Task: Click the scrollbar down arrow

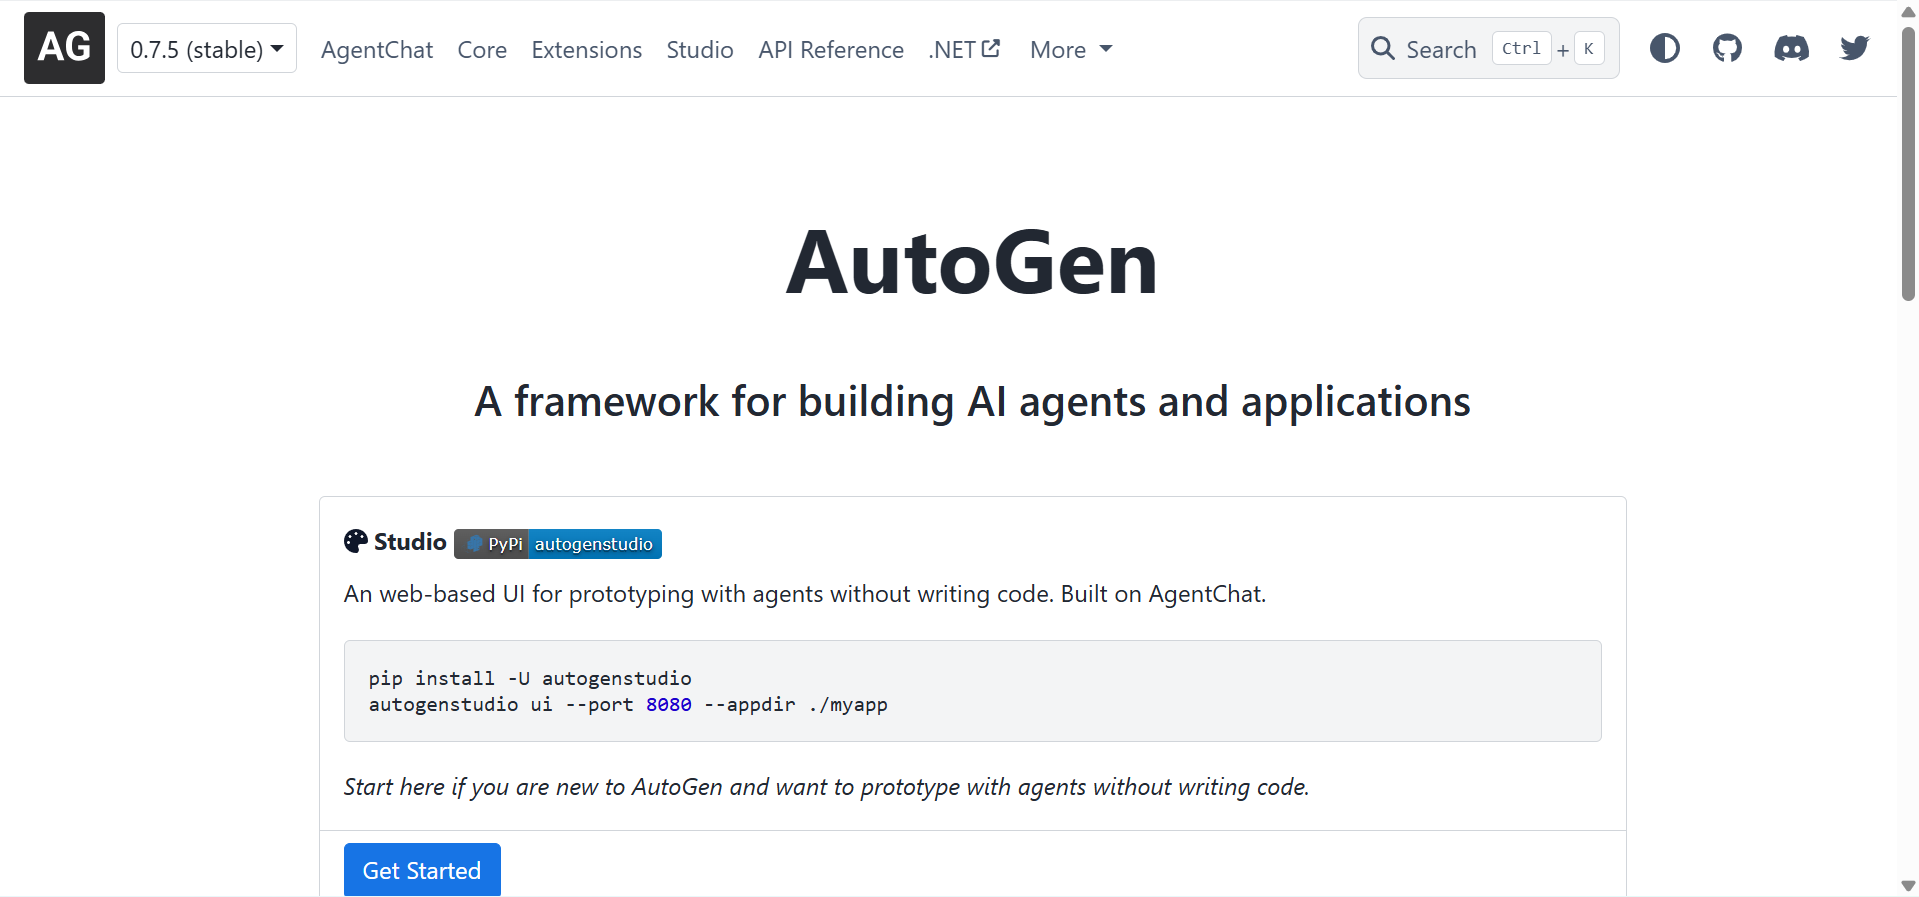Action: pyautogui.click(x=1908, y=885)
